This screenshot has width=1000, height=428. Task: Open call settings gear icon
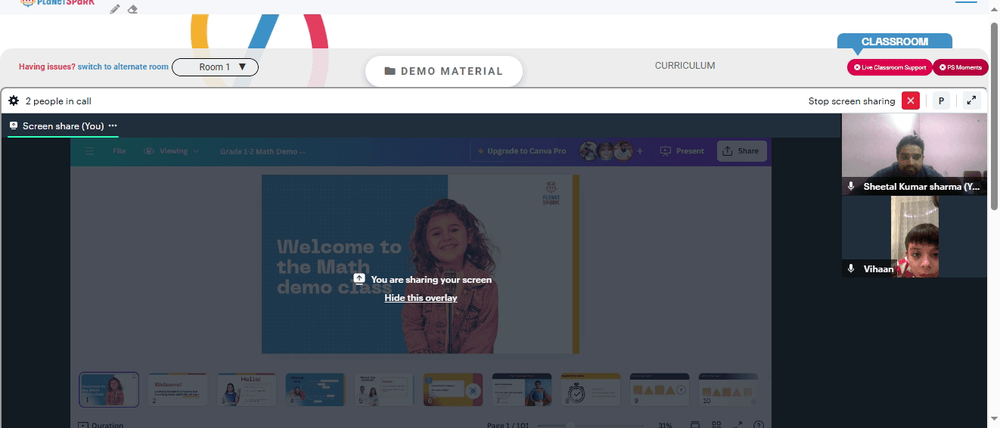13,101
